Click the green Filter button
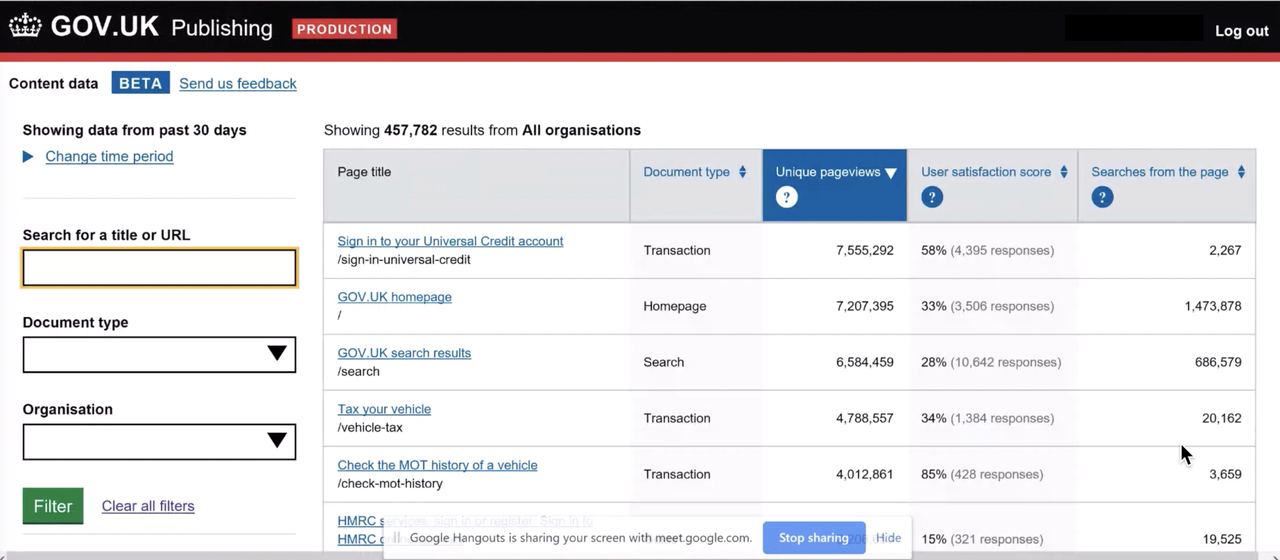The image size is (1280, 560). coord(53,506)
